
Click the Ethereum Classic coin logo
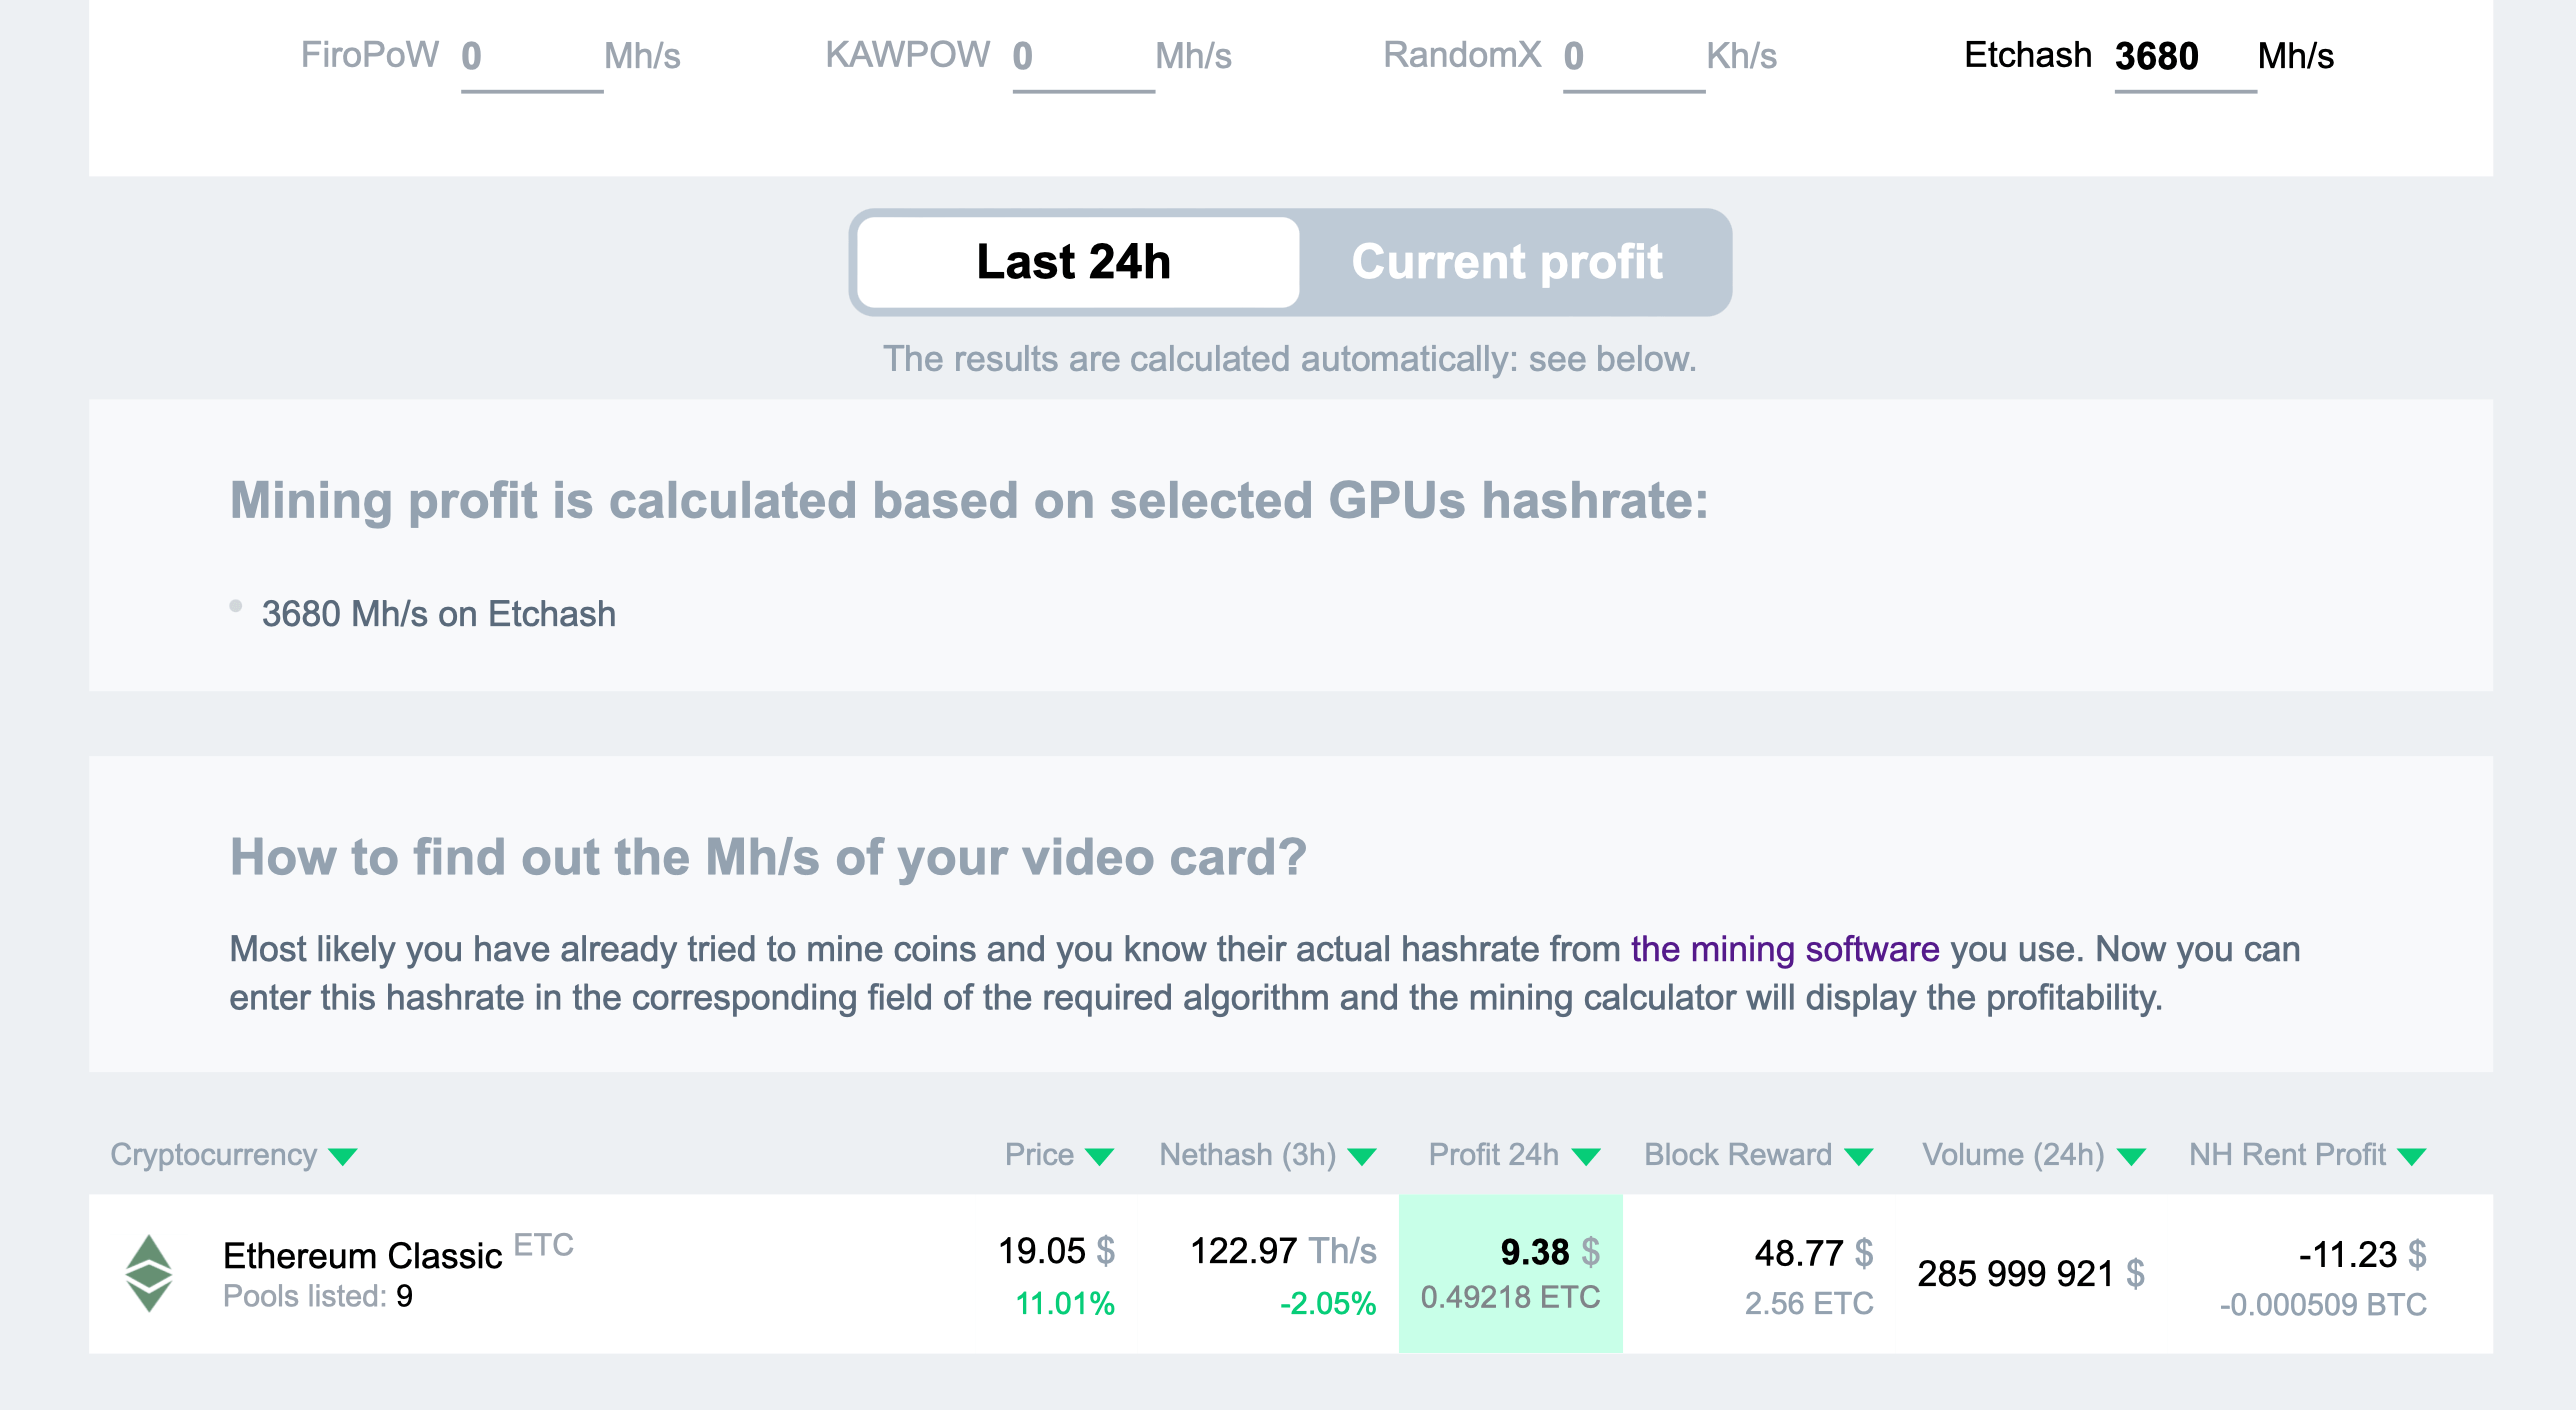click(x=149, y=1273)
